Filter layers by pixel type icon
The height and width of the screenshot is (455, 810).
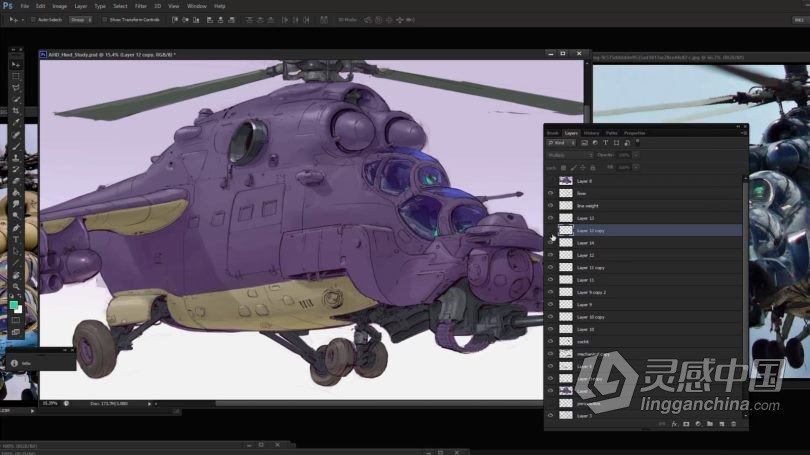pyautogui.click(x=584, y=143)
